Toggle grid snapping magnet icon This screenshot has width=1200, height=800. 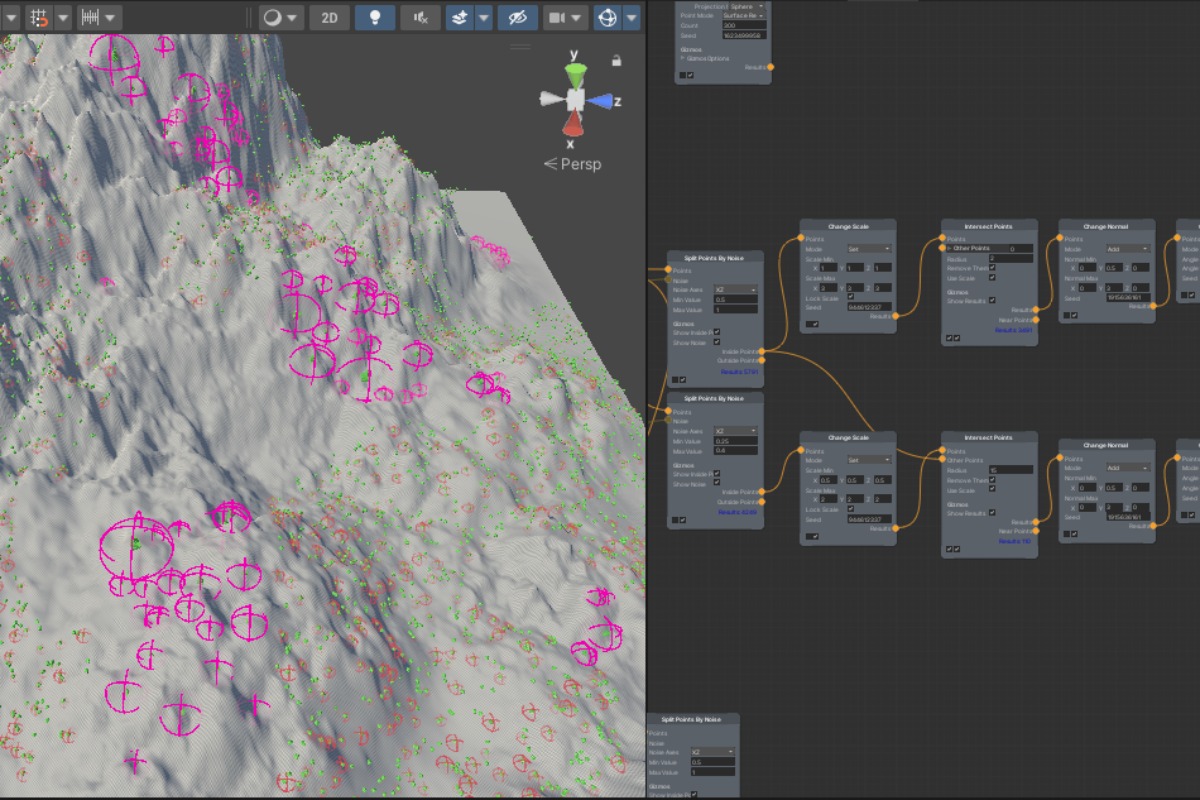pos(39,18)
